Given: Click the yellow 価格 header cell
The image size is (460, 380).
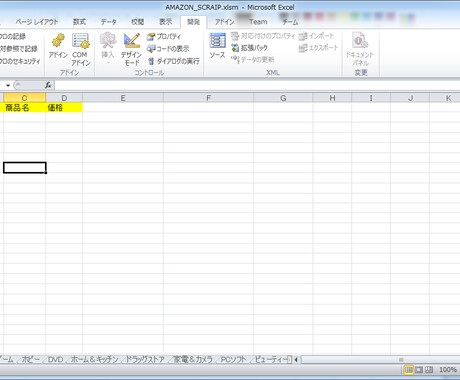Looking at the screenshot, I should tap(64, 107).
